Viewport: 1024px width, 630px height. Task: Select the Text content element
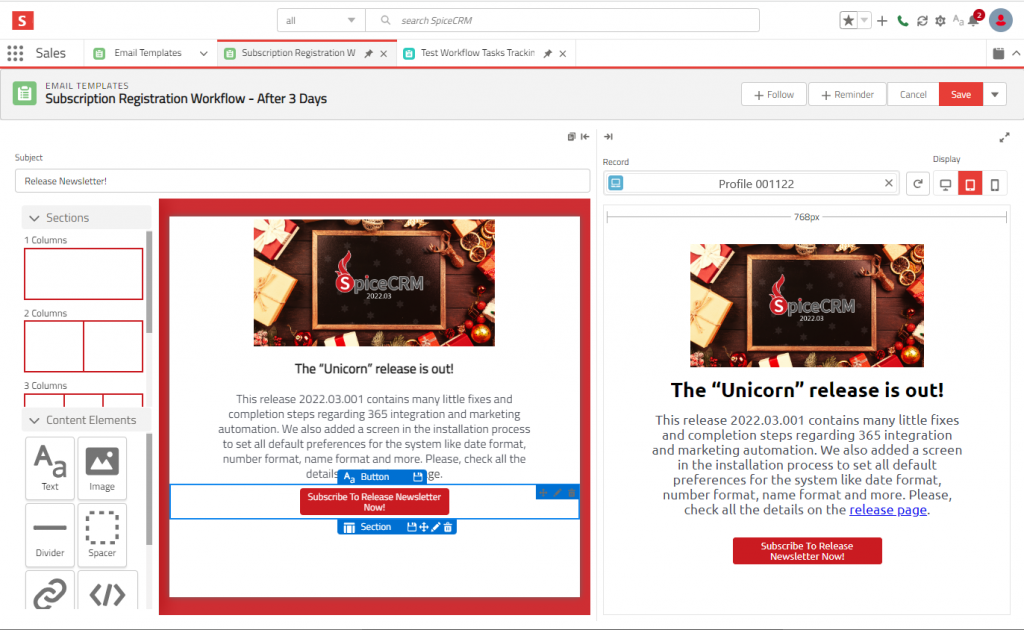coord(50,467)
